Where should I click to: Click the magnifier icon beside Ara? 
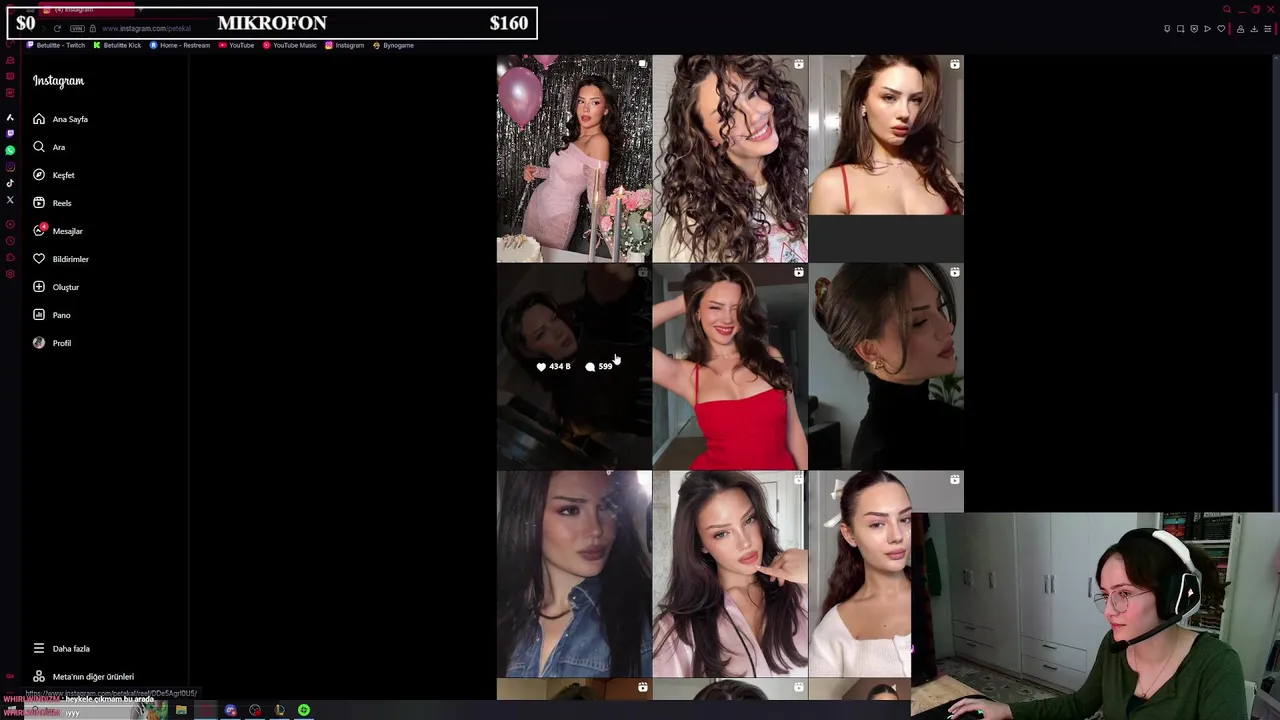coord(39,147)
